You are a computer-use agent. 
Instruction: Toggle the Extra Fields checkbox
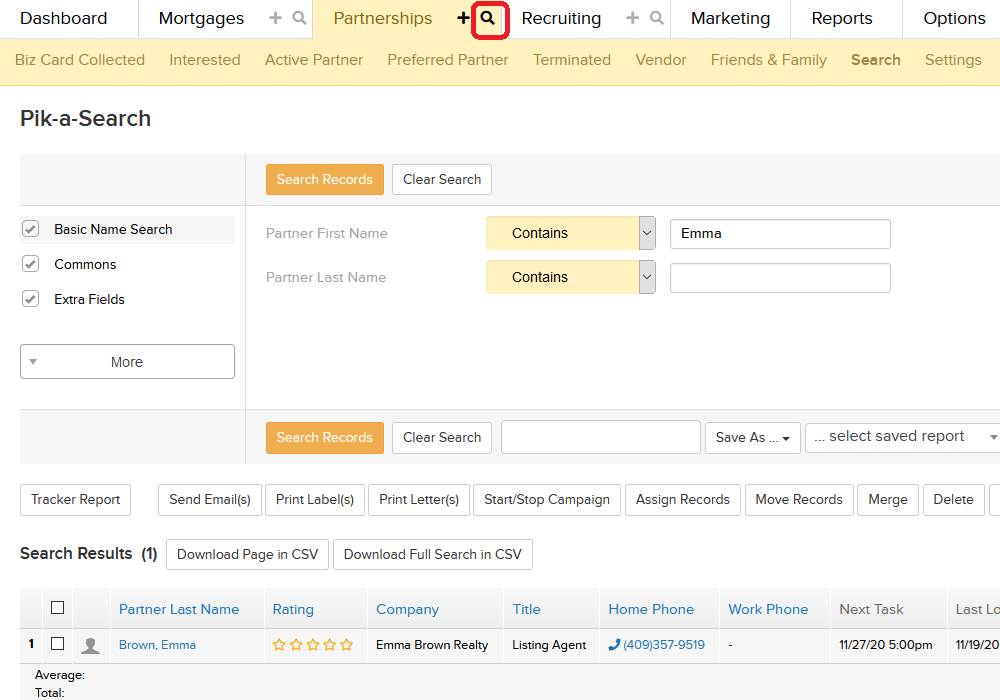coord(31,299)
